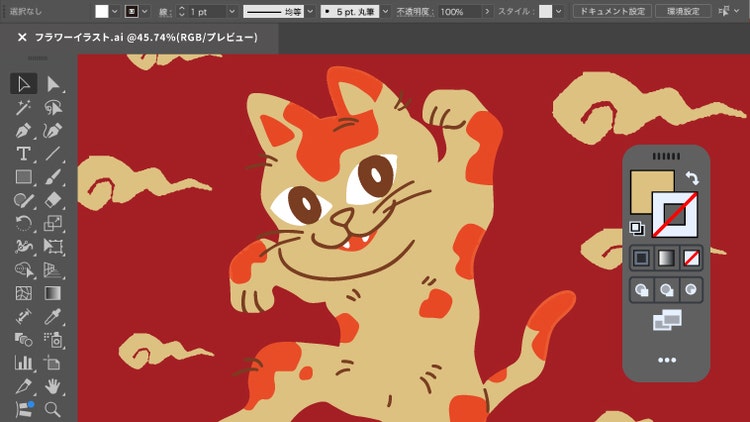
Task: Select the Slice tool
Action: (x=23, y=386)
